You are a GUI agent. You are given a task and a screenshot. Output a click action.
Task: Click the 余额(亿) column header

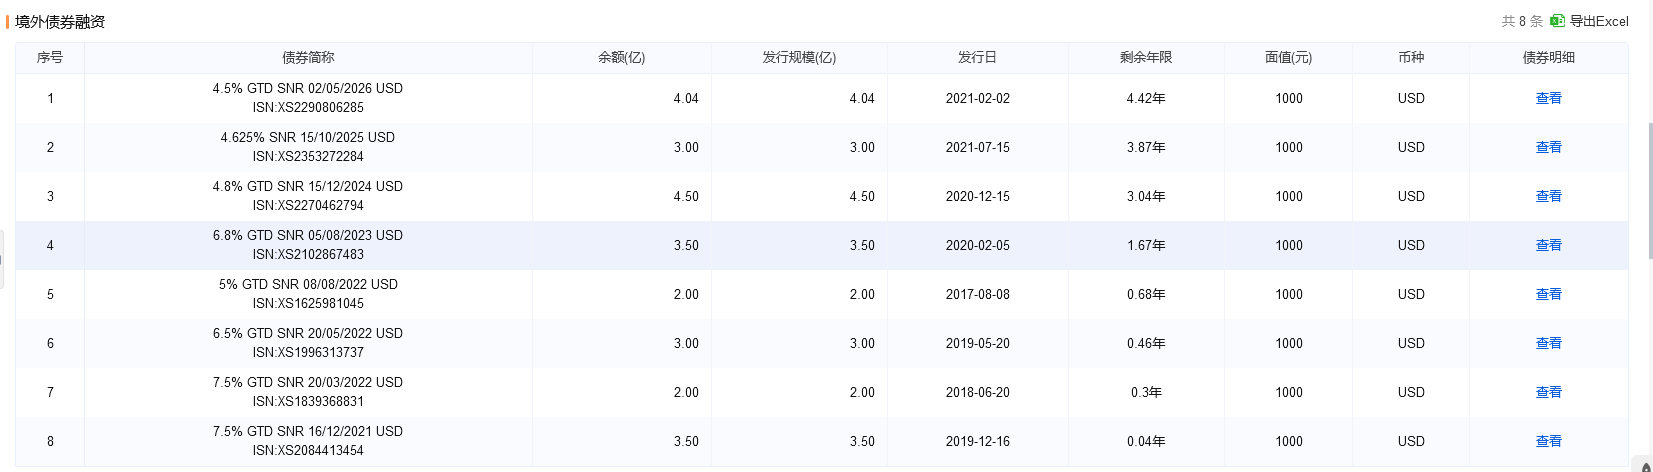pos(621,58)
